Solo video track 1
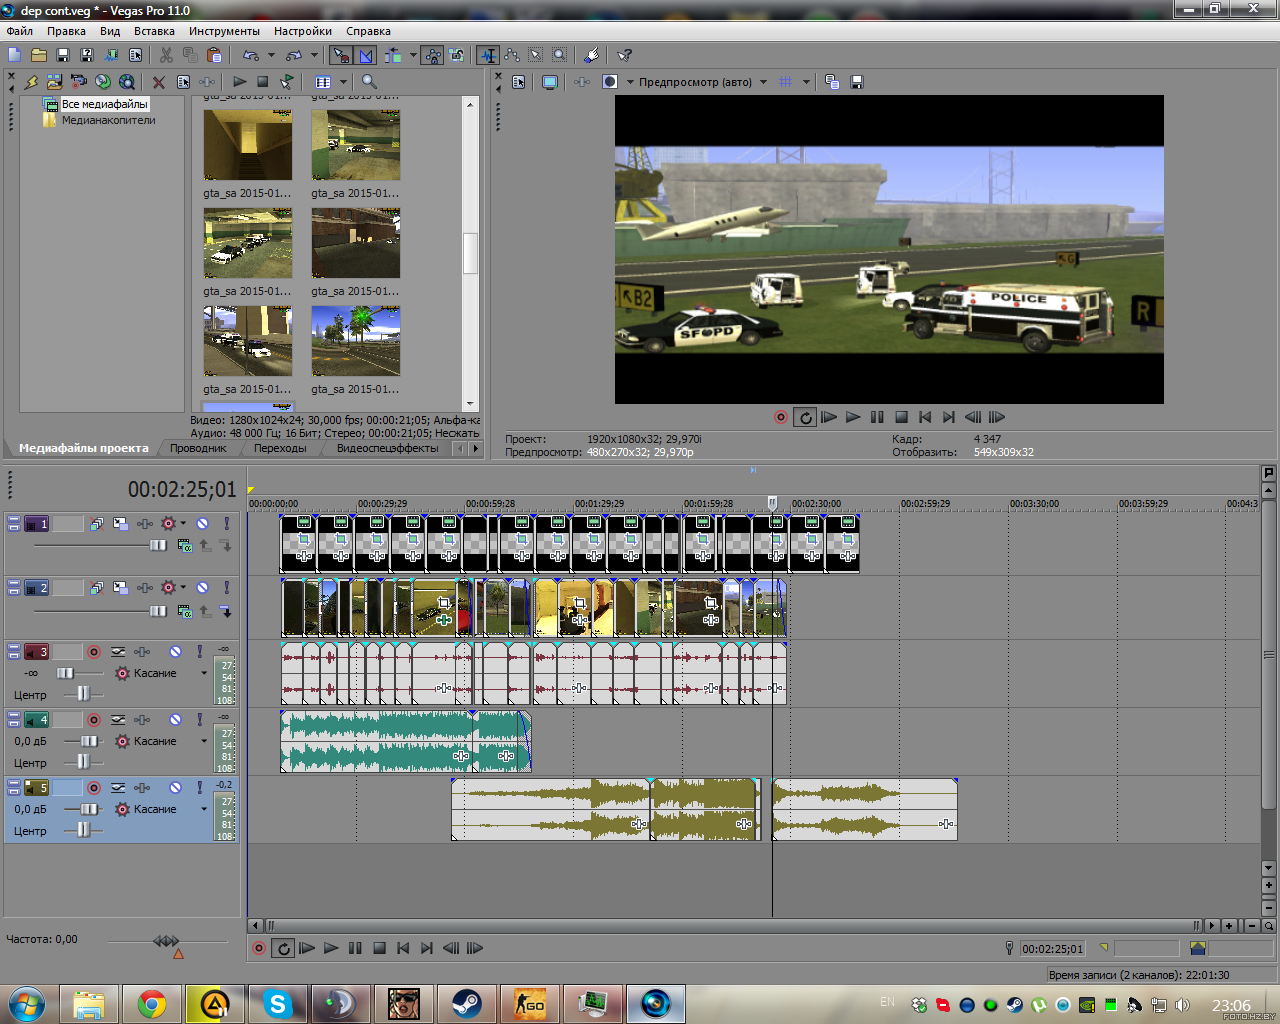Screen dimensions: 1280x1024 coord(227,524)
